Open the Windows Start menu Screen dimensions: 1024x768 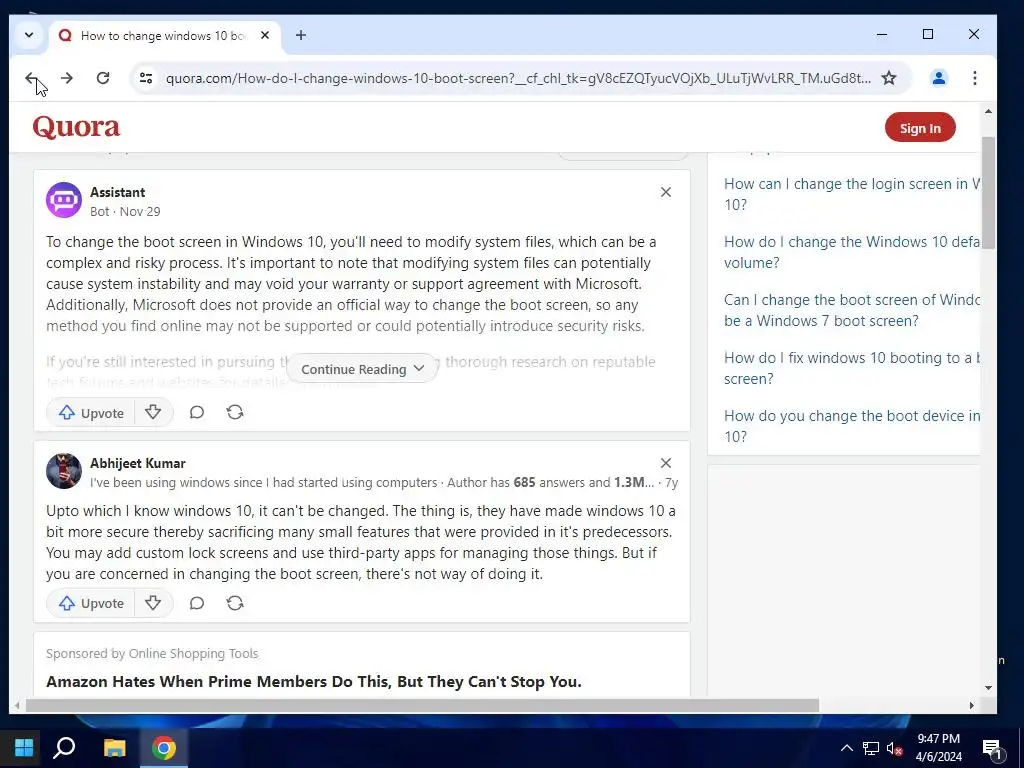click(x=24, y=748)
